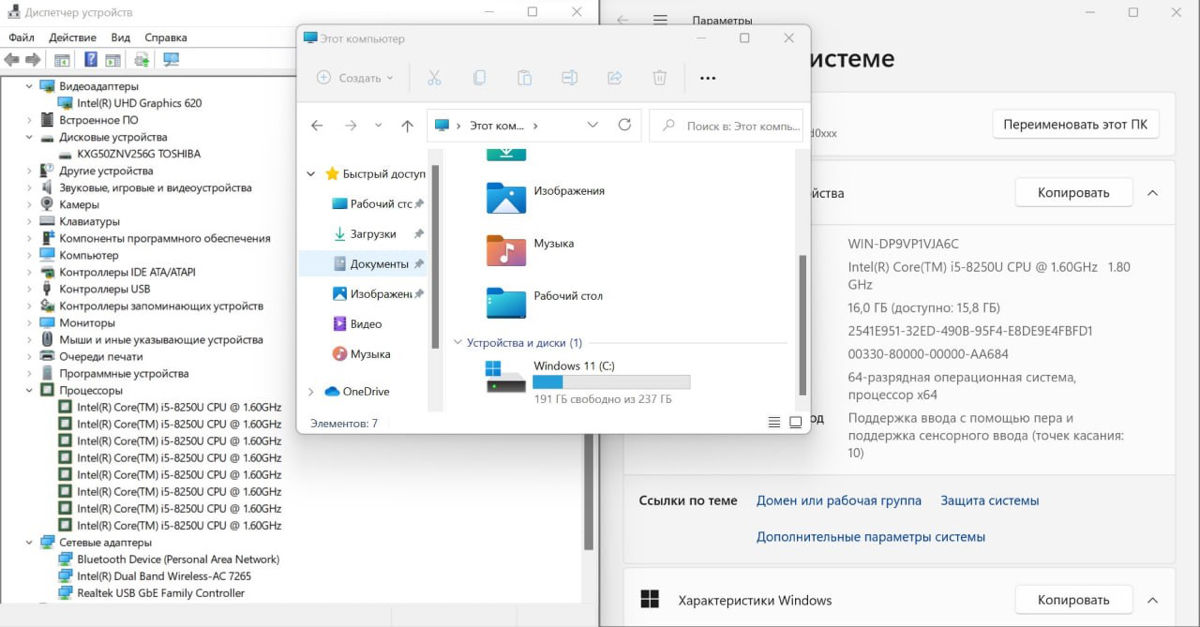Click the refresh icon in Explorer's address bar
This screenshot has width=1200, height=627.
[x=625, y=125]
